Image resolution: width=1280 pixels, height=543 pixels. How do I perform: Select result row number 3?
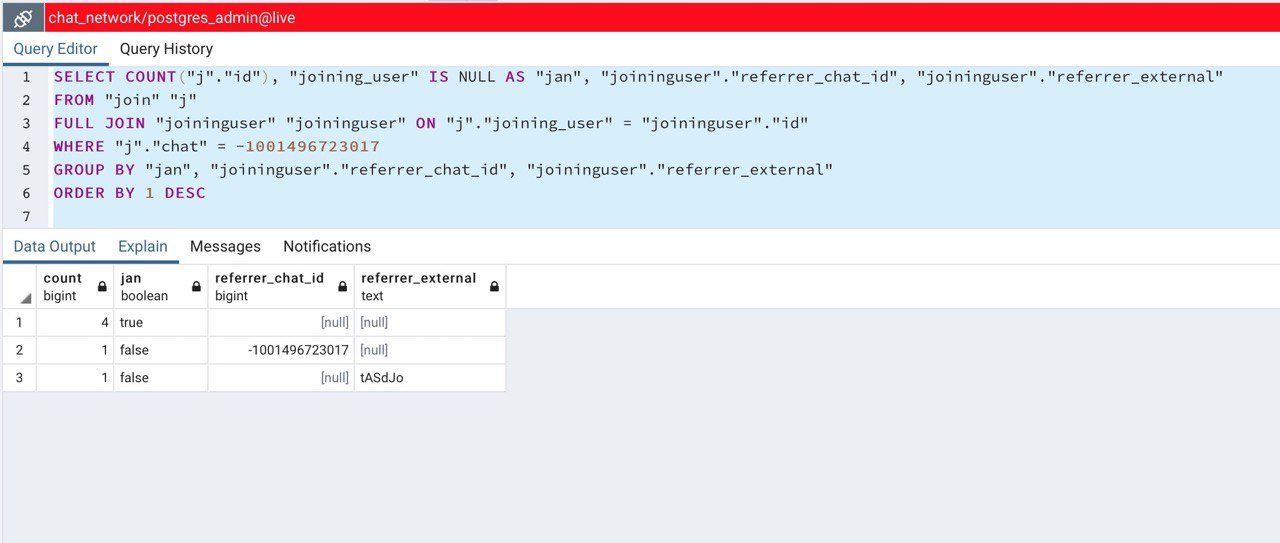pyautogui.click(x=19, y=378)
